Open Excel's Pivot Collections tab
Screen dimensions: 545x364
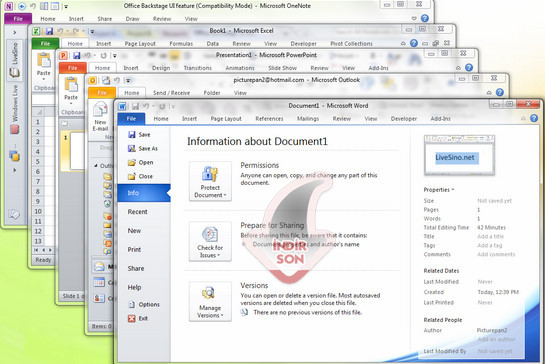coord(351,43)
